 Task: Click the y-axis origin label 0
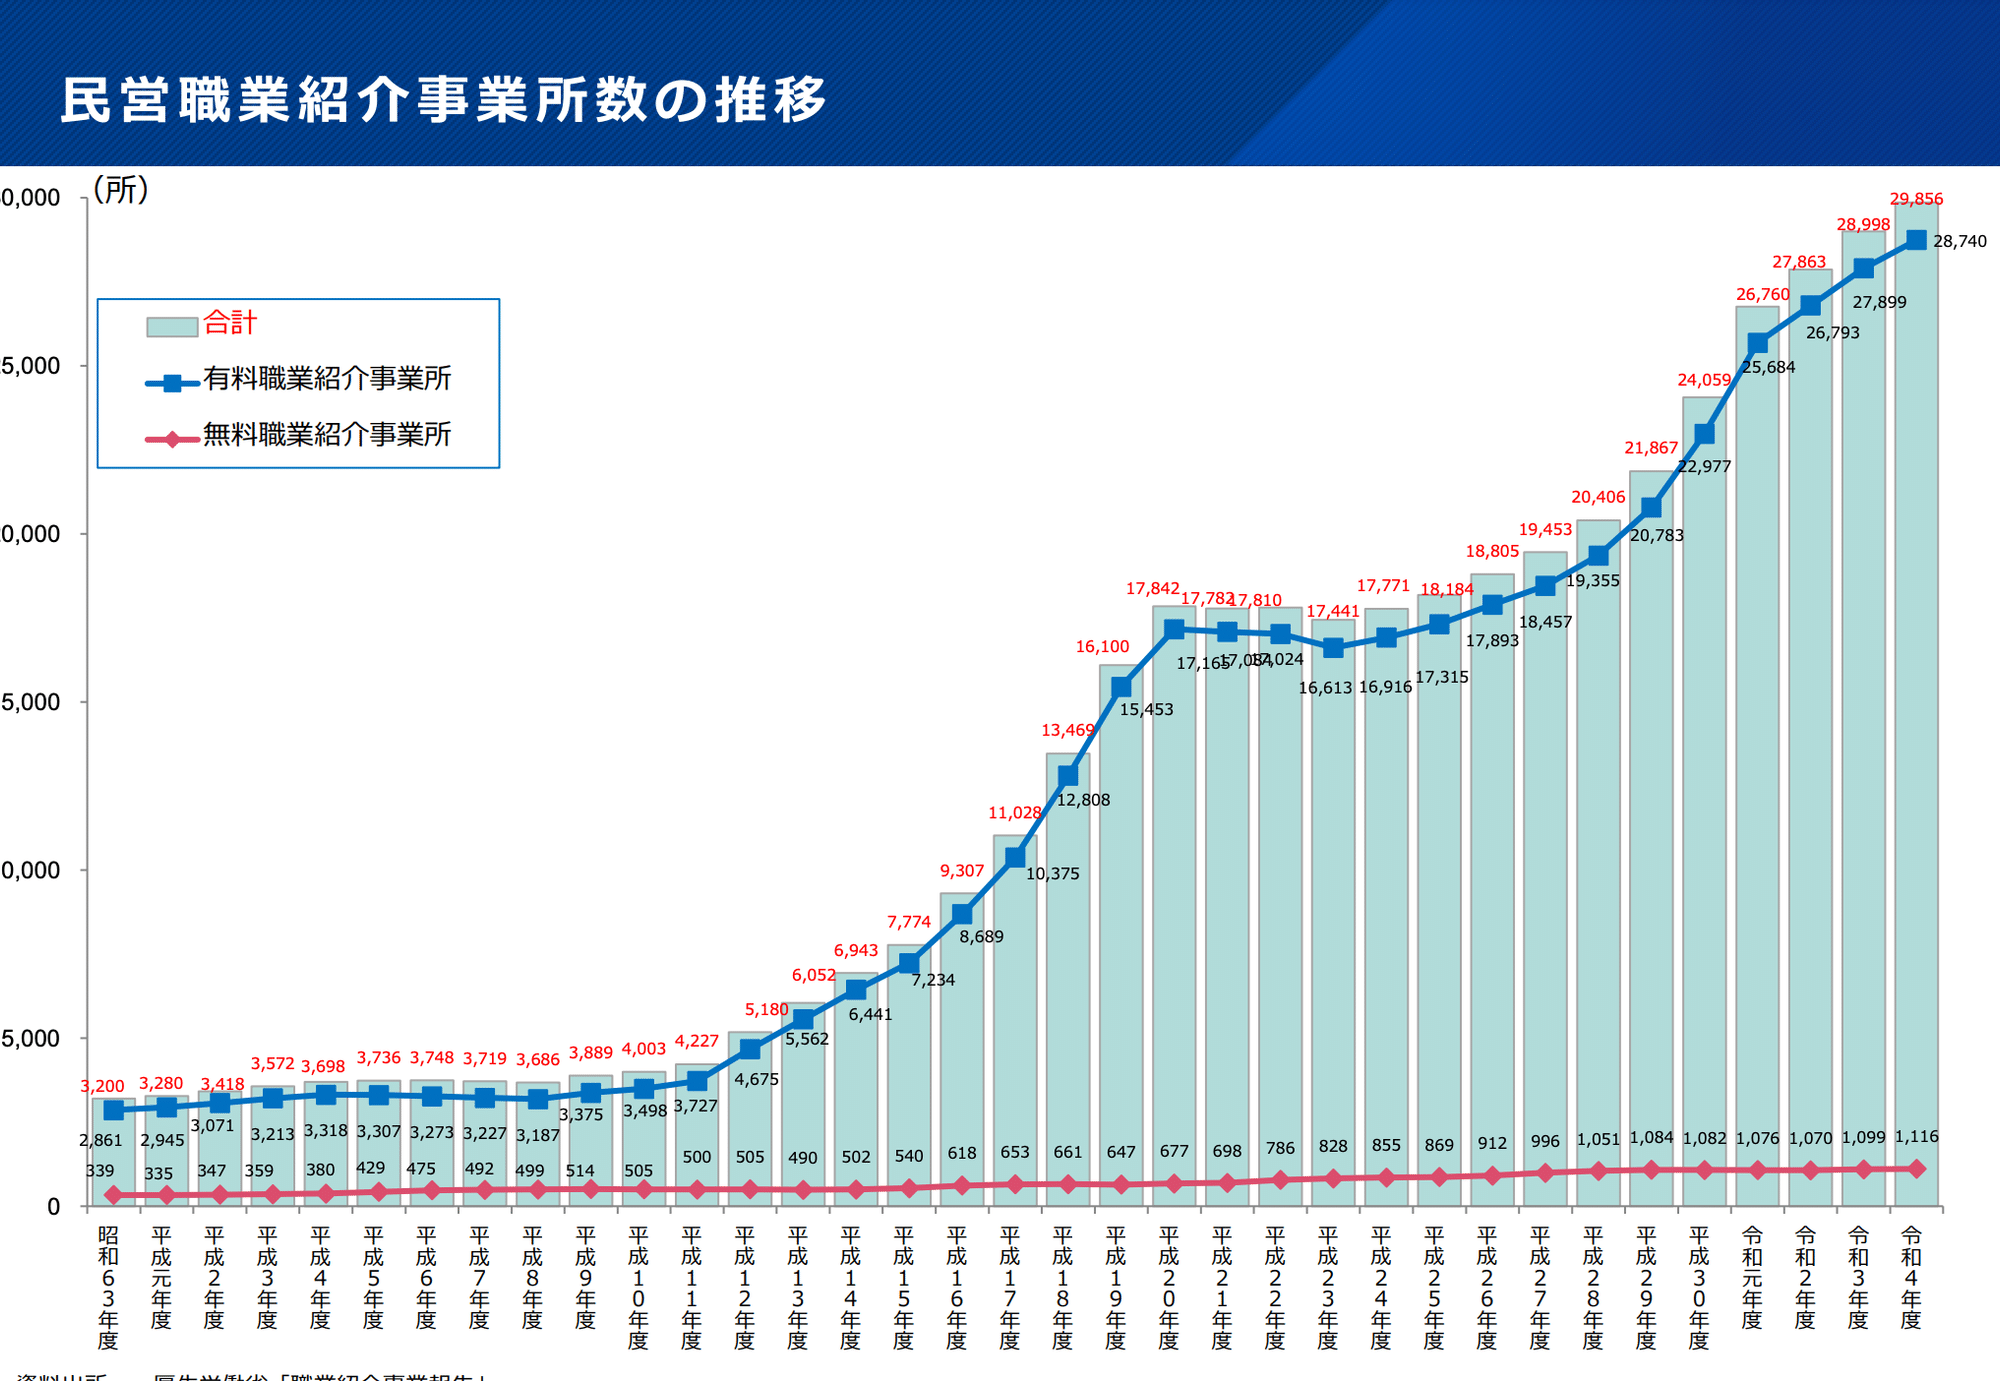(54, 1207)
